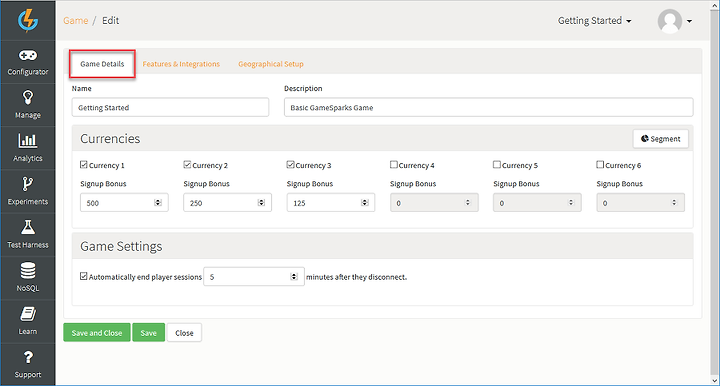The height and width of the screenshot is (386, 720).
Task: Open the Learn book icon
Action: 28,314
